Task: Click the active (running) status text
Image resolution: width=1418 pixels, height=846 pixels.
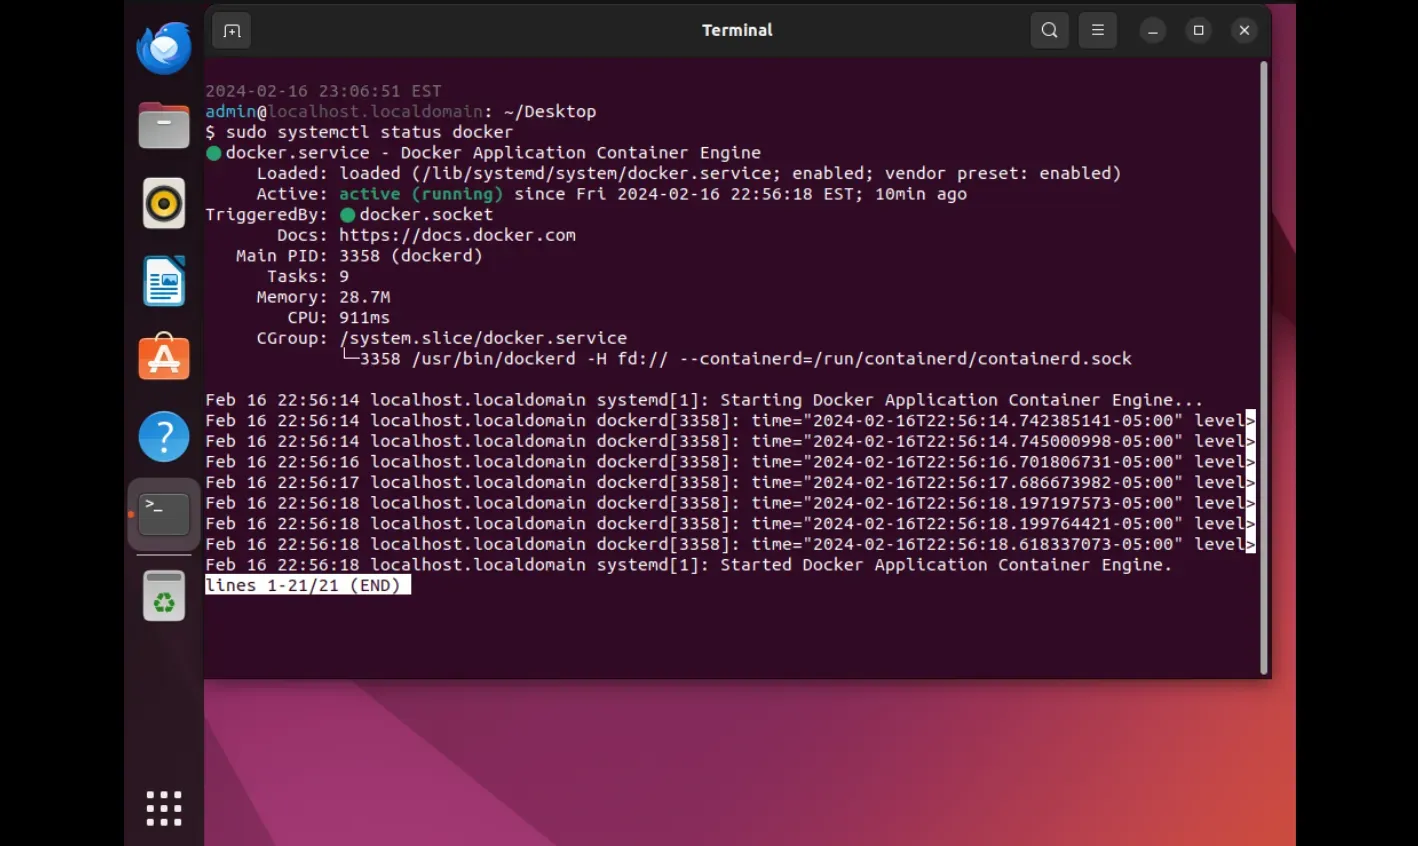Action: click(420, 193)
